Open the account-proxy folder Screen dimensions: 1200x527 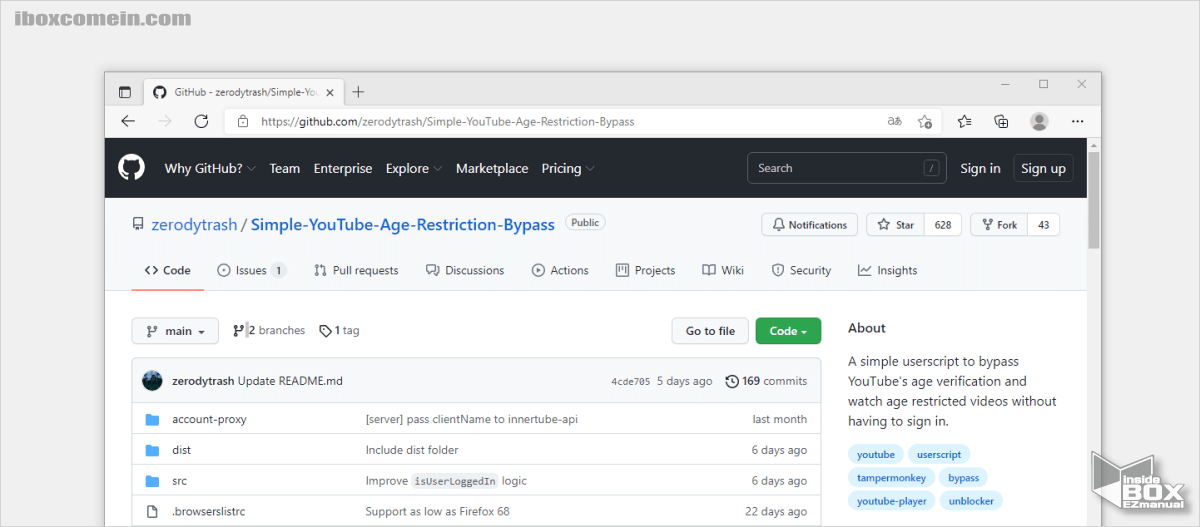[209, 419]
